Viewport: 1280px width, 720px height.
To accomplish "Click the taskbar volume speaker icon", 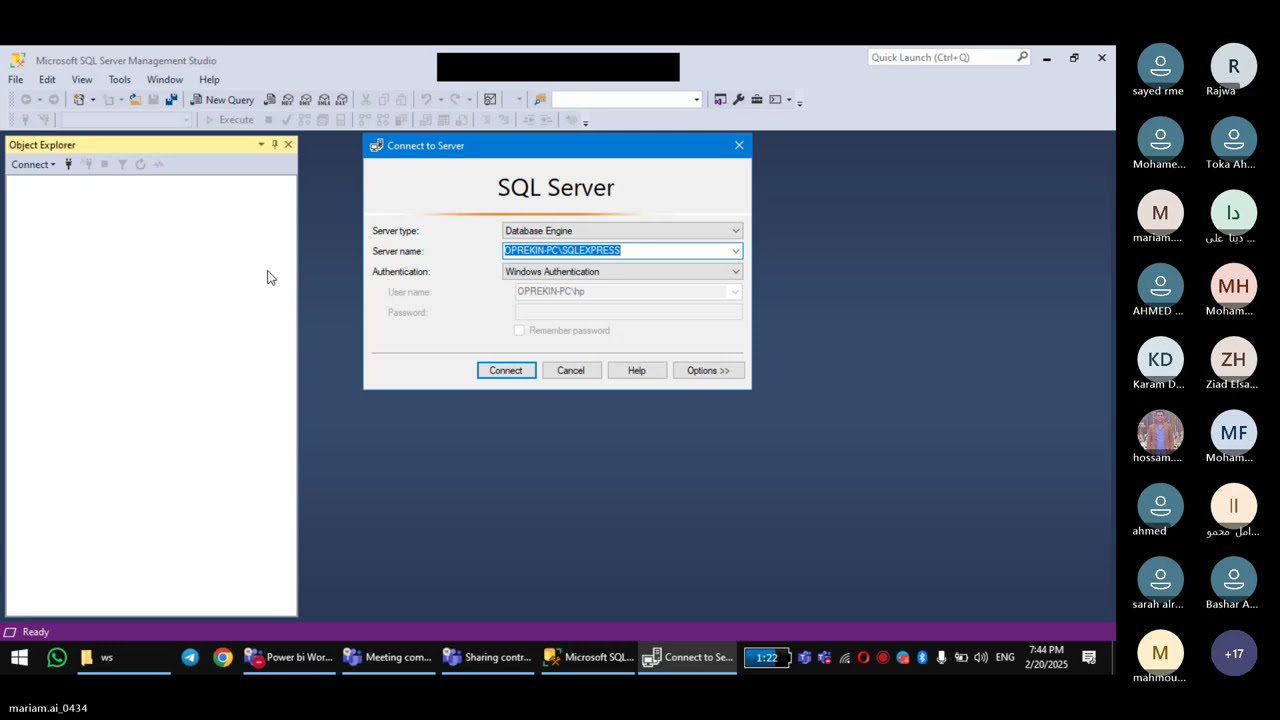I will [980, 657].
